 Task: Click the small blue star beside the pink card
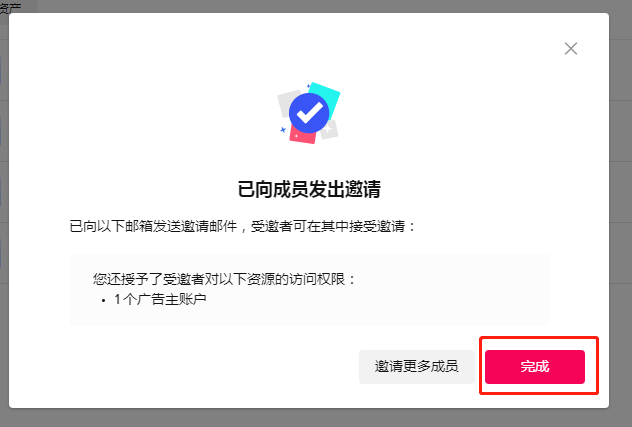pos(283,130)
